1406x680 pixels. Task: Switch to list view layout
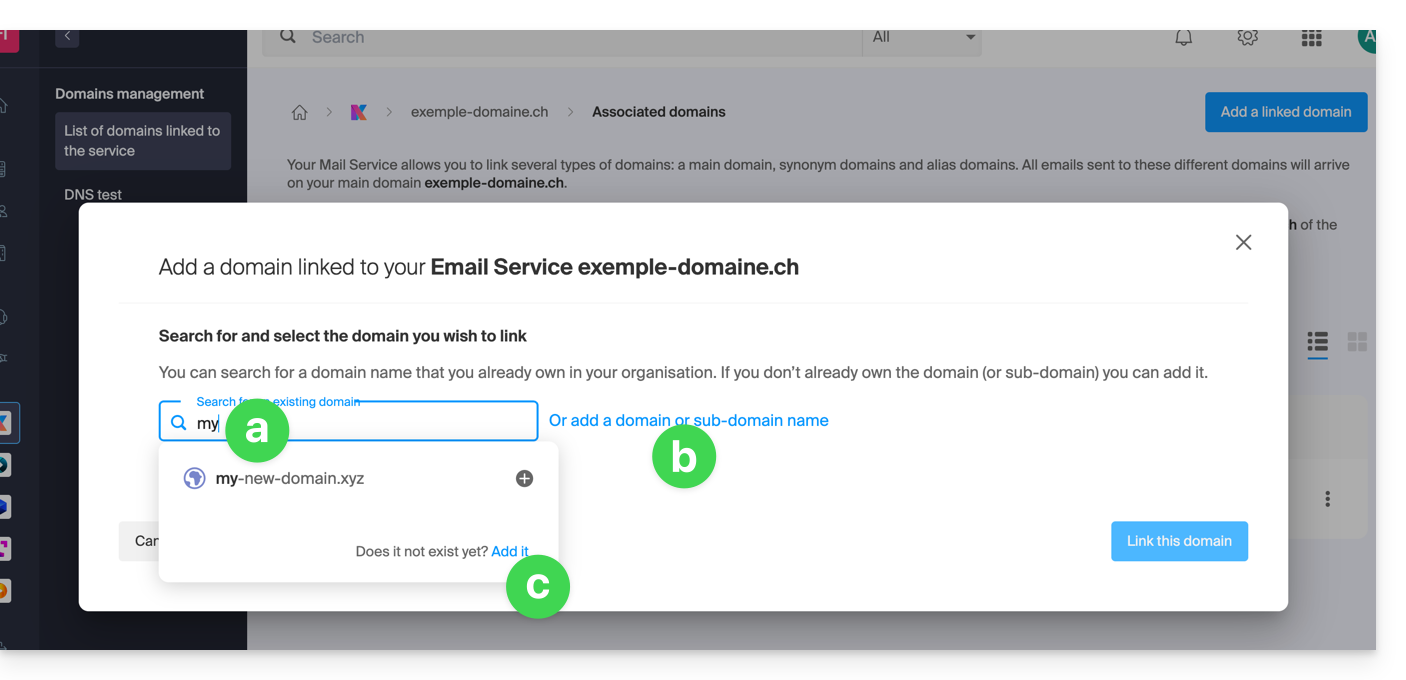[1317, 342]
